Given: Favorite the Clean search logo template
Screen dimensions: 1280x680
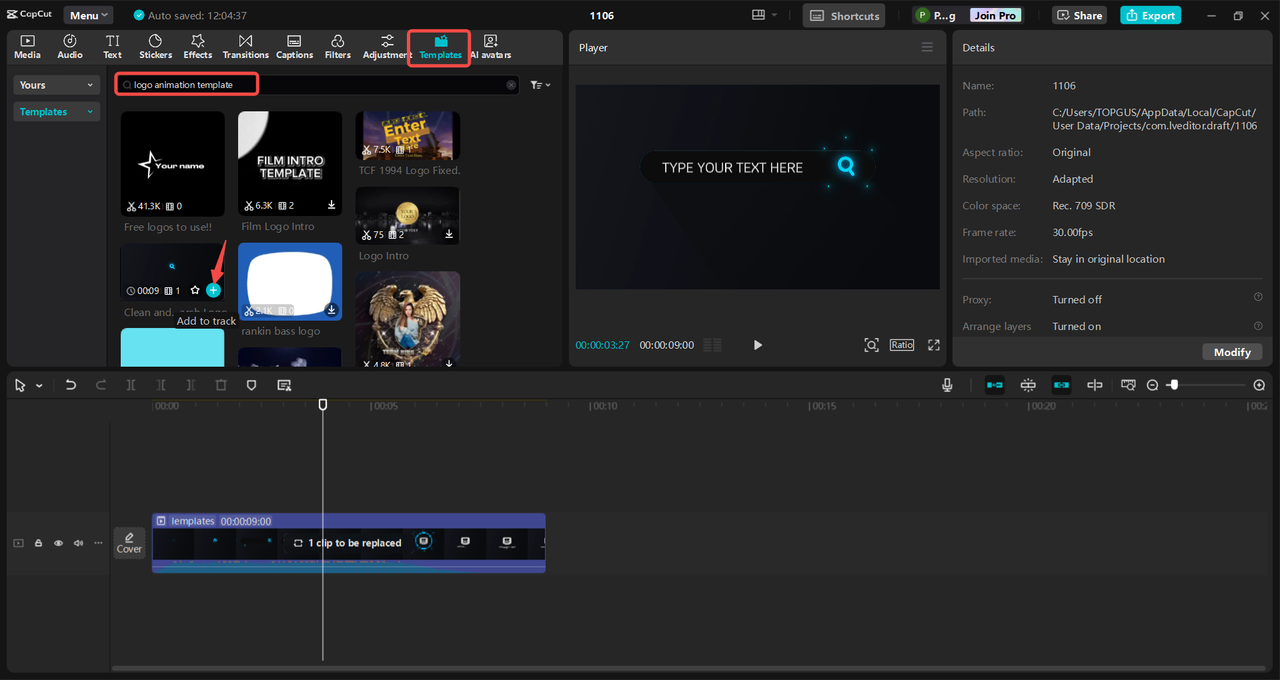Looking at the screenshot, I should (x=195, y=290).
